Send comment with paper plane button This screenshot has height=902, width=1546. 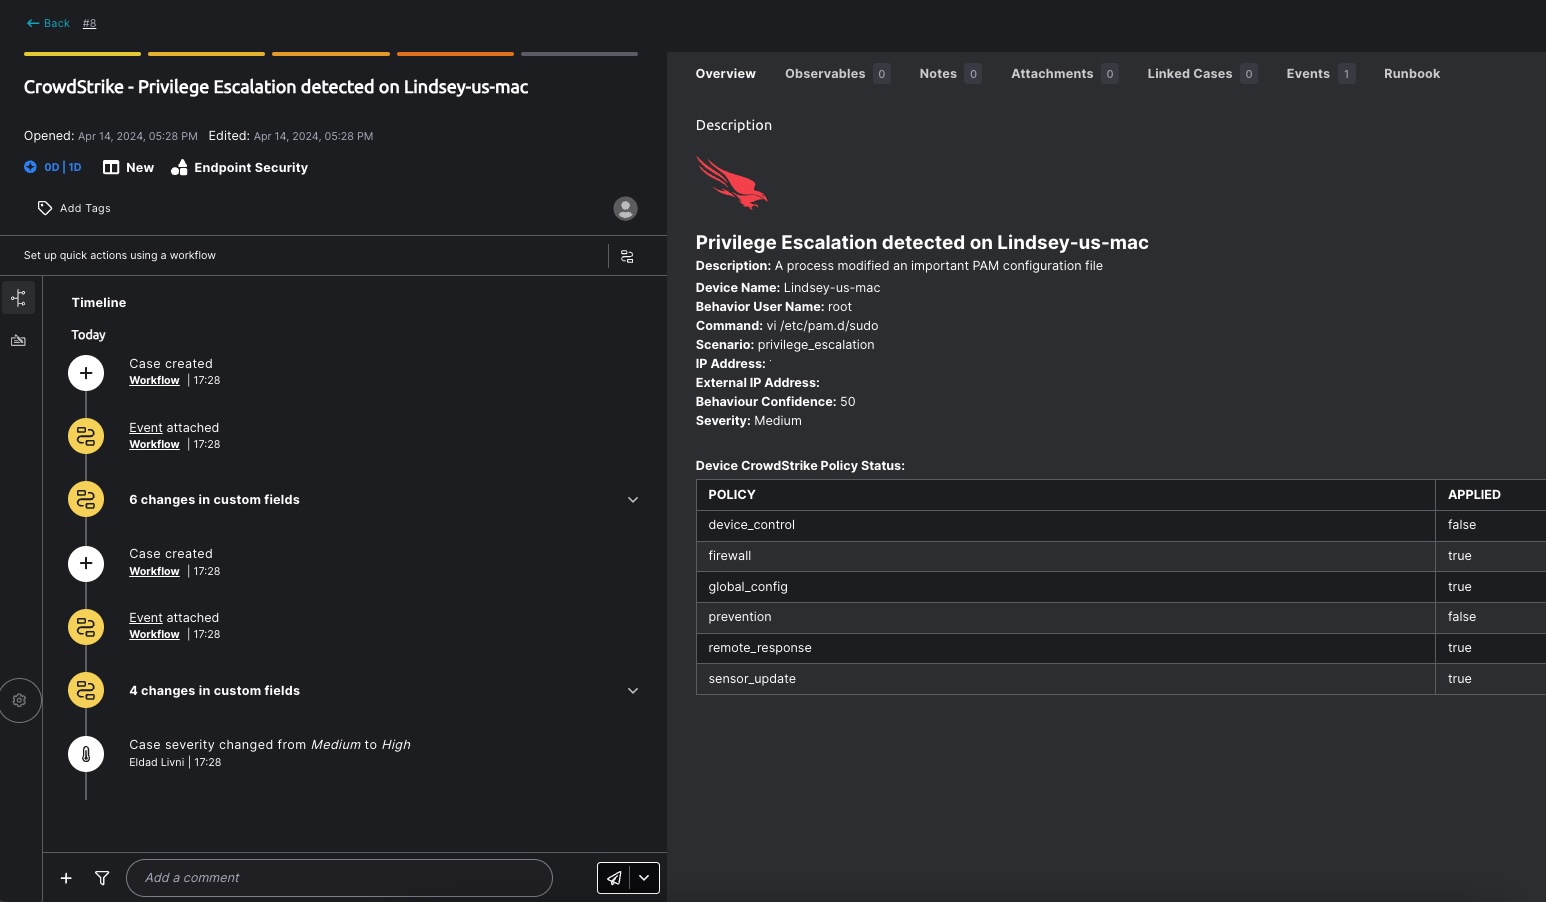(x=614, y=878)
